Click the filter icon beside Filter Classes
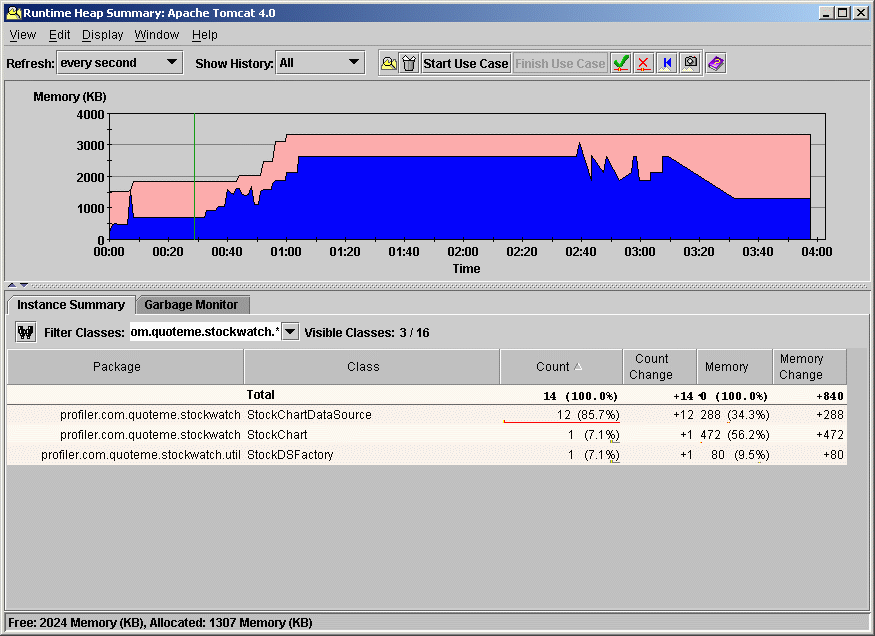The height and width of the screenshot is (636, 875). (27, 332)
